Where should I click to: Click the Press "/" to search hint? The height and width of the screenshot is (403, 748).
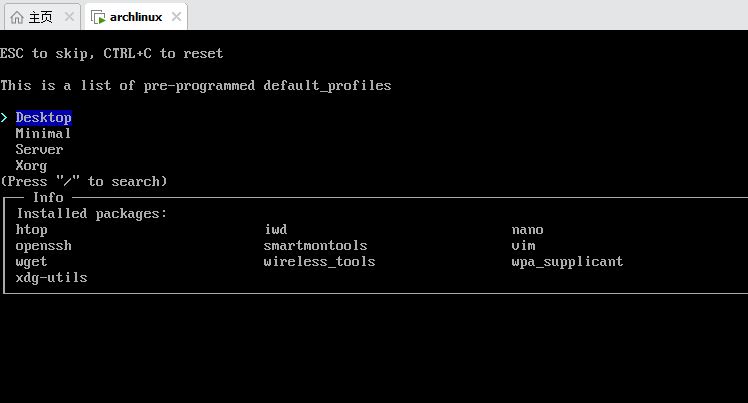pos(84,182)
